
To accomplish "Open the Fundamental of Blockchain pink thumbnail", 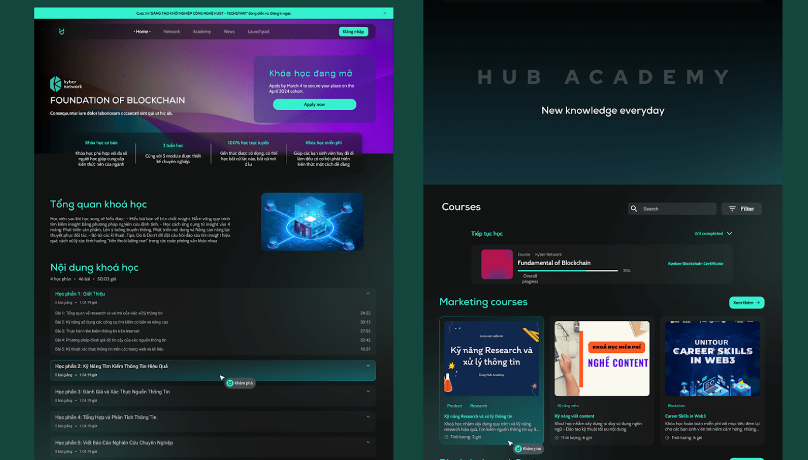I will click(497, 264).
